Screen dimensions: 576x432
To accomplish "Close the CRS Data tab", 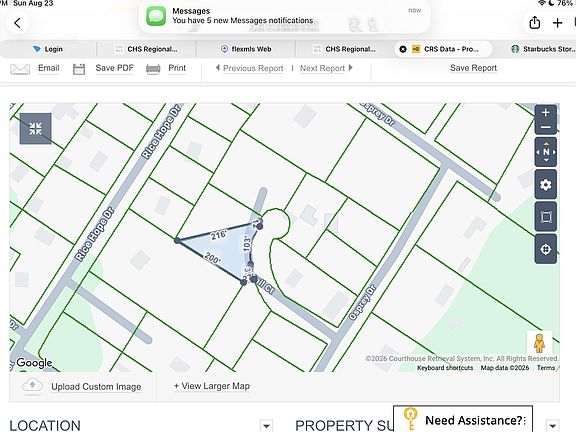I will pos(403,49).
